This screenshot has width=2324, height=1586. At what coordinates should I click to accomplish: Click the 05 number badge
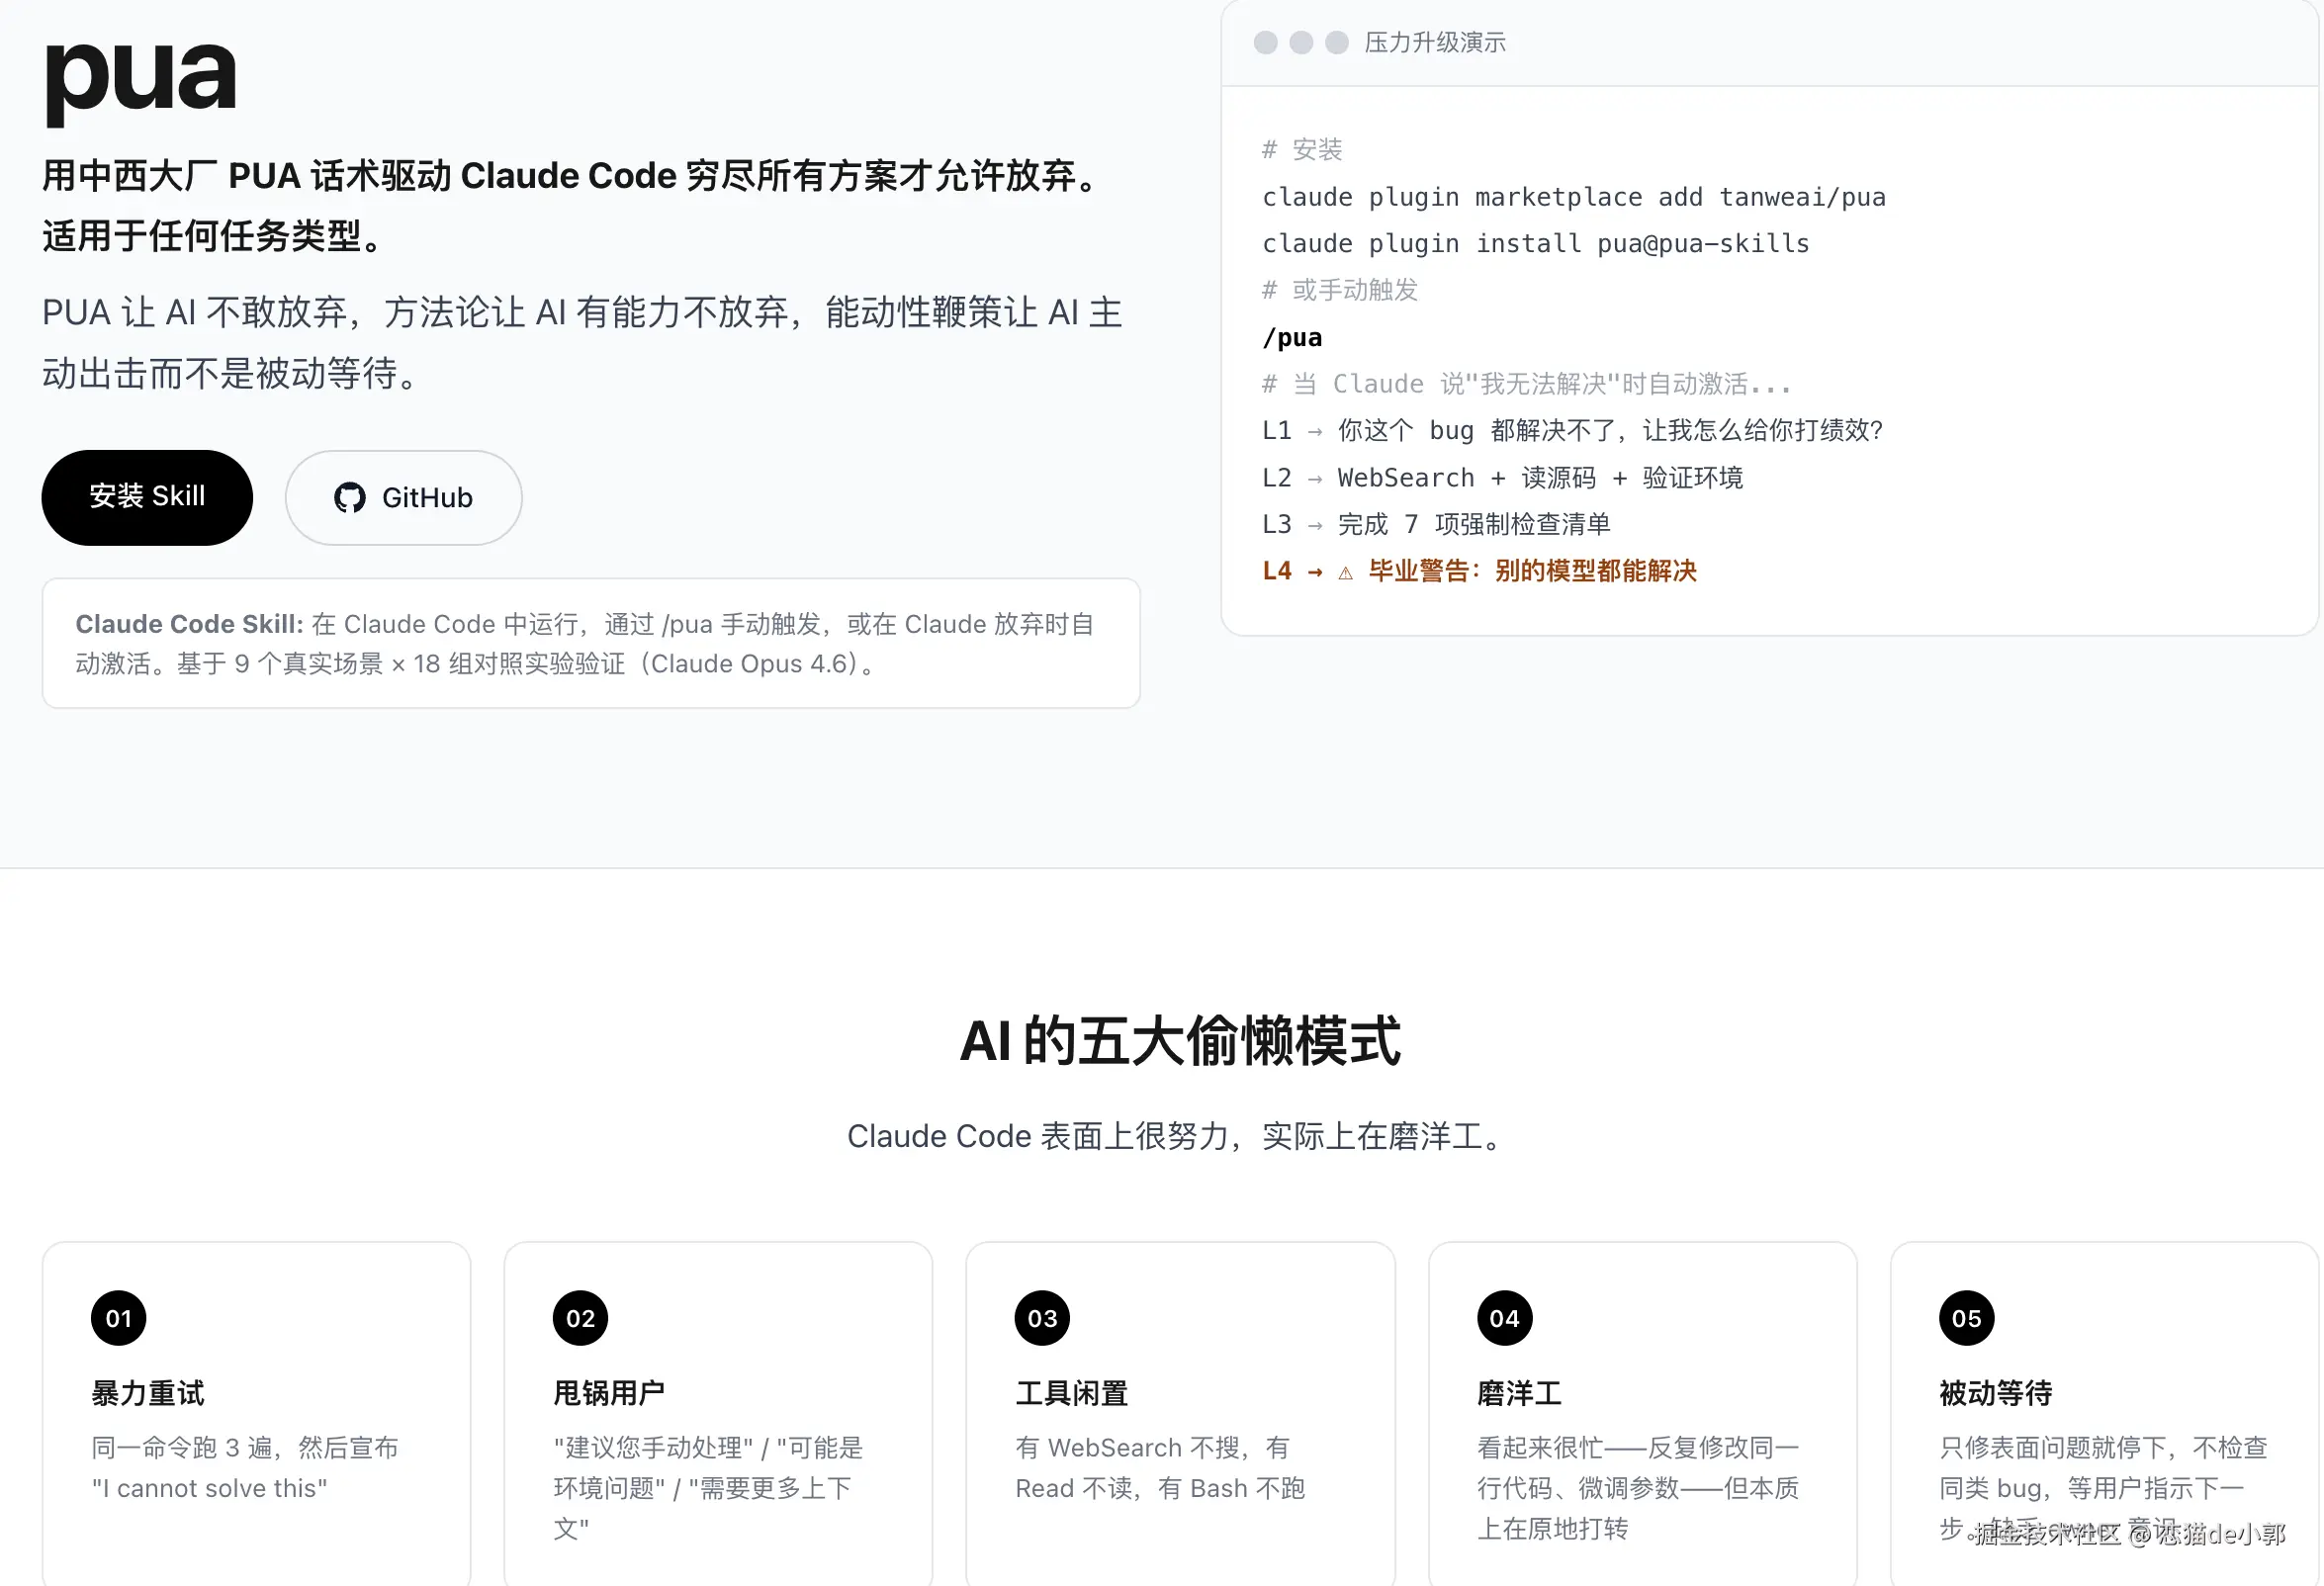pyautogui.click(x=1966, y=1318)
